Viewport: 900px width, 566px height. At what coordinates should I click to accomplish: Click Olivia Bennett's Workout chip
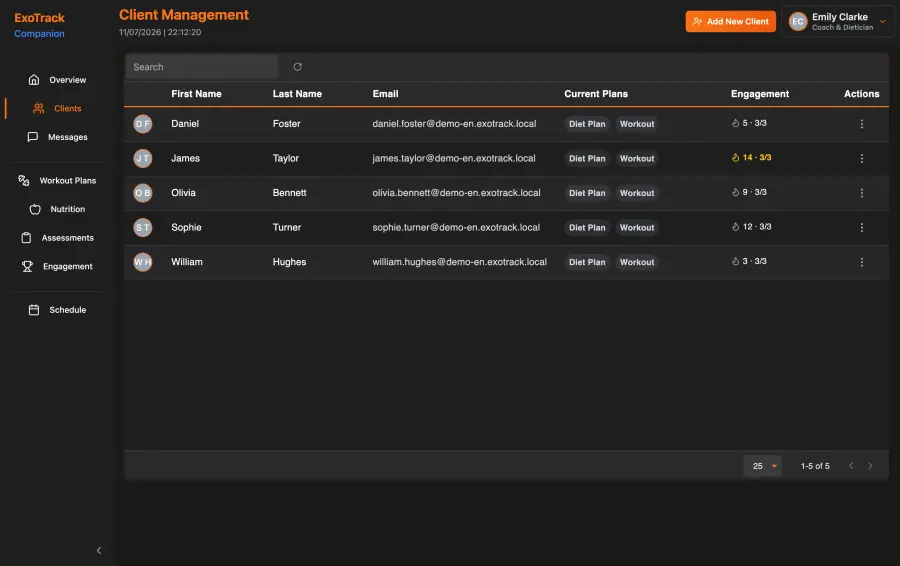click(637, 193)
